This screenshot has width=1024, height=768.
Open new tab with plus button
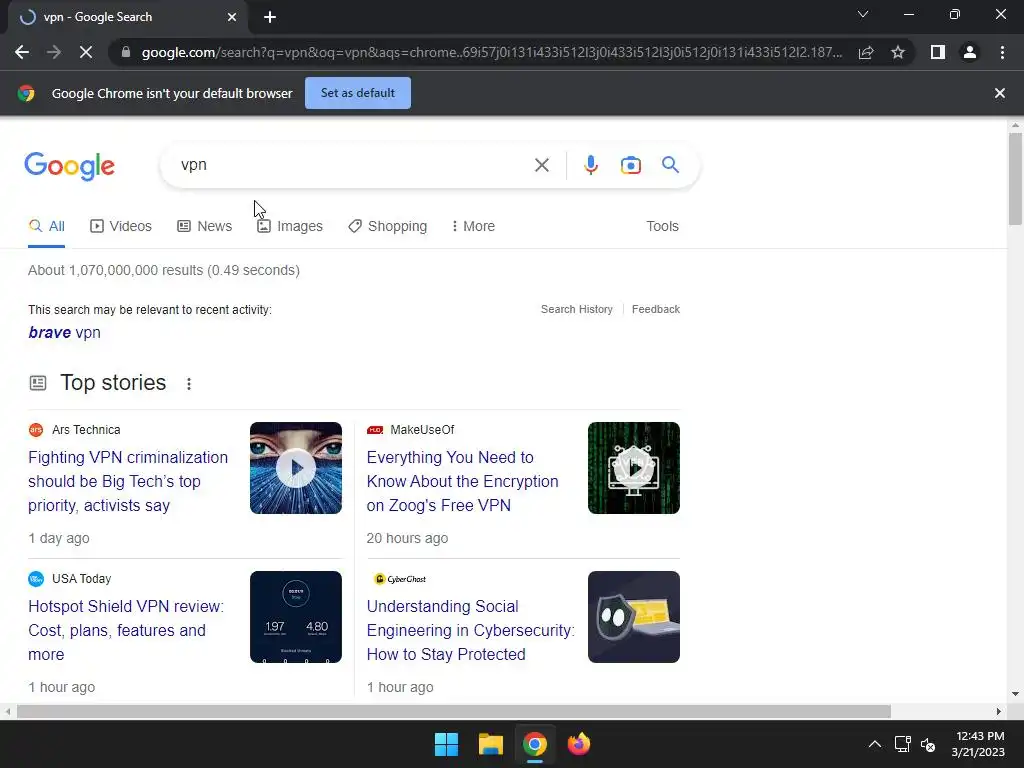270,17
